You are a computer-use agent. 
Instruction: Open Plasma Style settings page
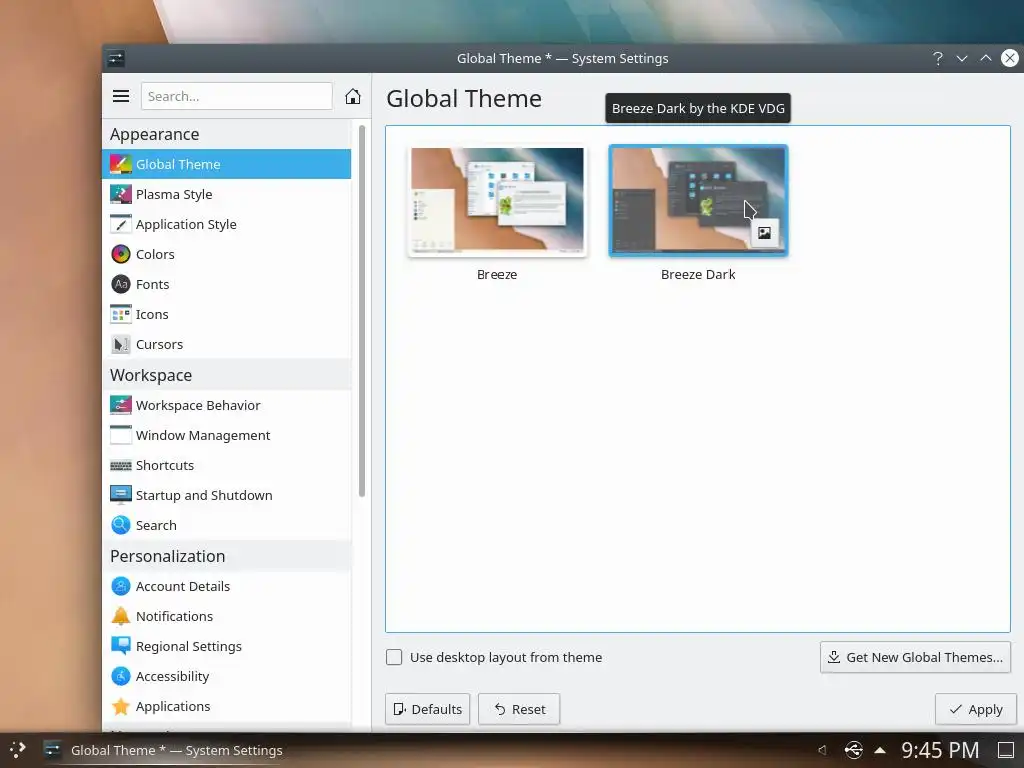coord(227,194)
